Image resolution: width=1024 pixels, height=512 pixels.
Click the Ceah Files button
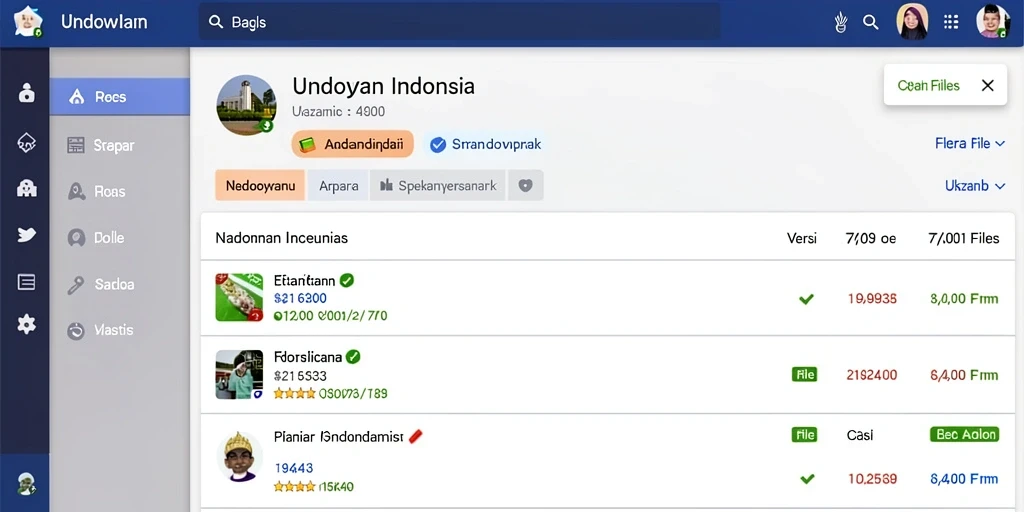[928, 86]
